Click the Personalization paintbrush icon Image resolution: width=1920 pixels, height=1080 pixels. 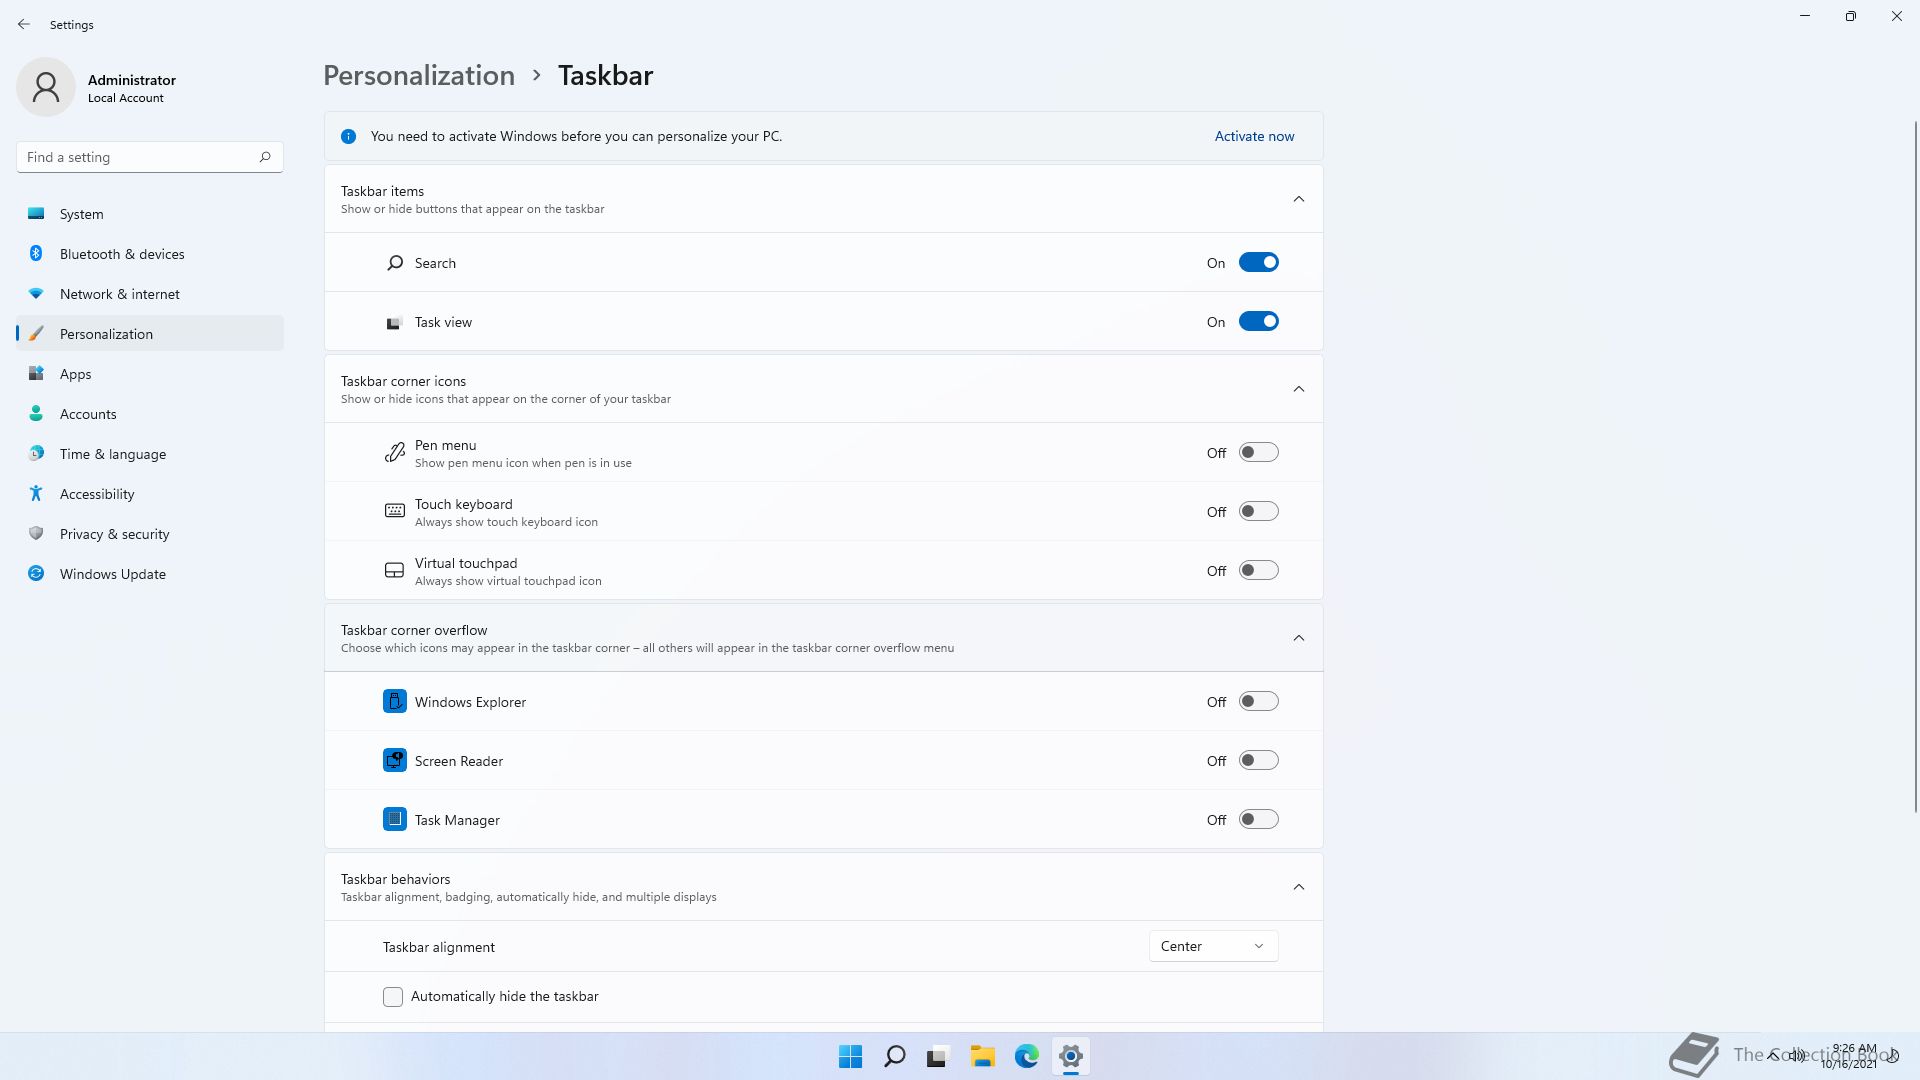click(x=36, y=334)
